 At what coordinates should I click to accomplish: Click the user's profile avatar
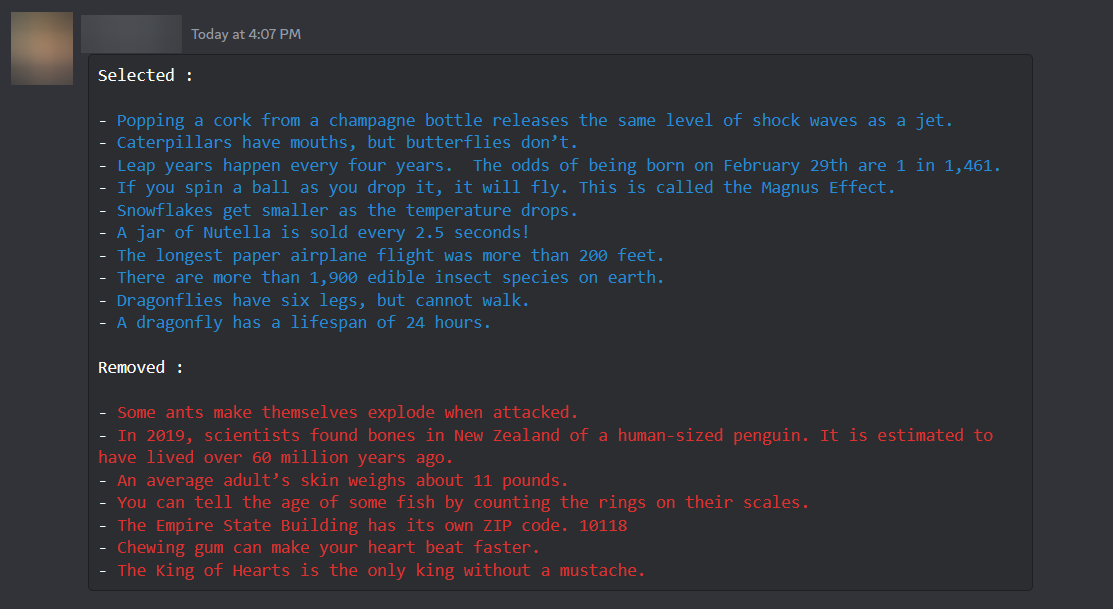41,47
